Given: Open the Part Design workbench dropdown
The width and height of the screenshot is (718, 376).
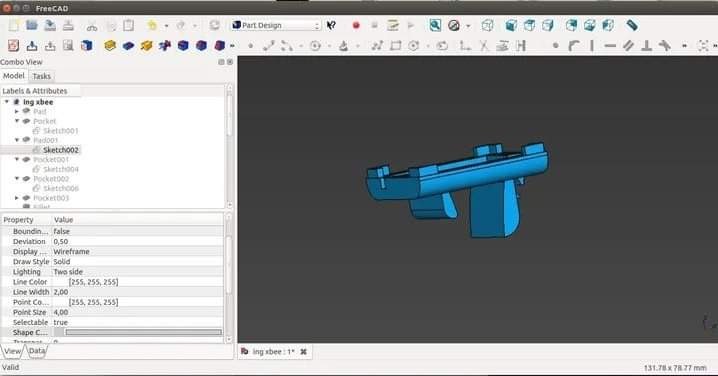Looking at the screenshot, I should (x=276, y=25).
